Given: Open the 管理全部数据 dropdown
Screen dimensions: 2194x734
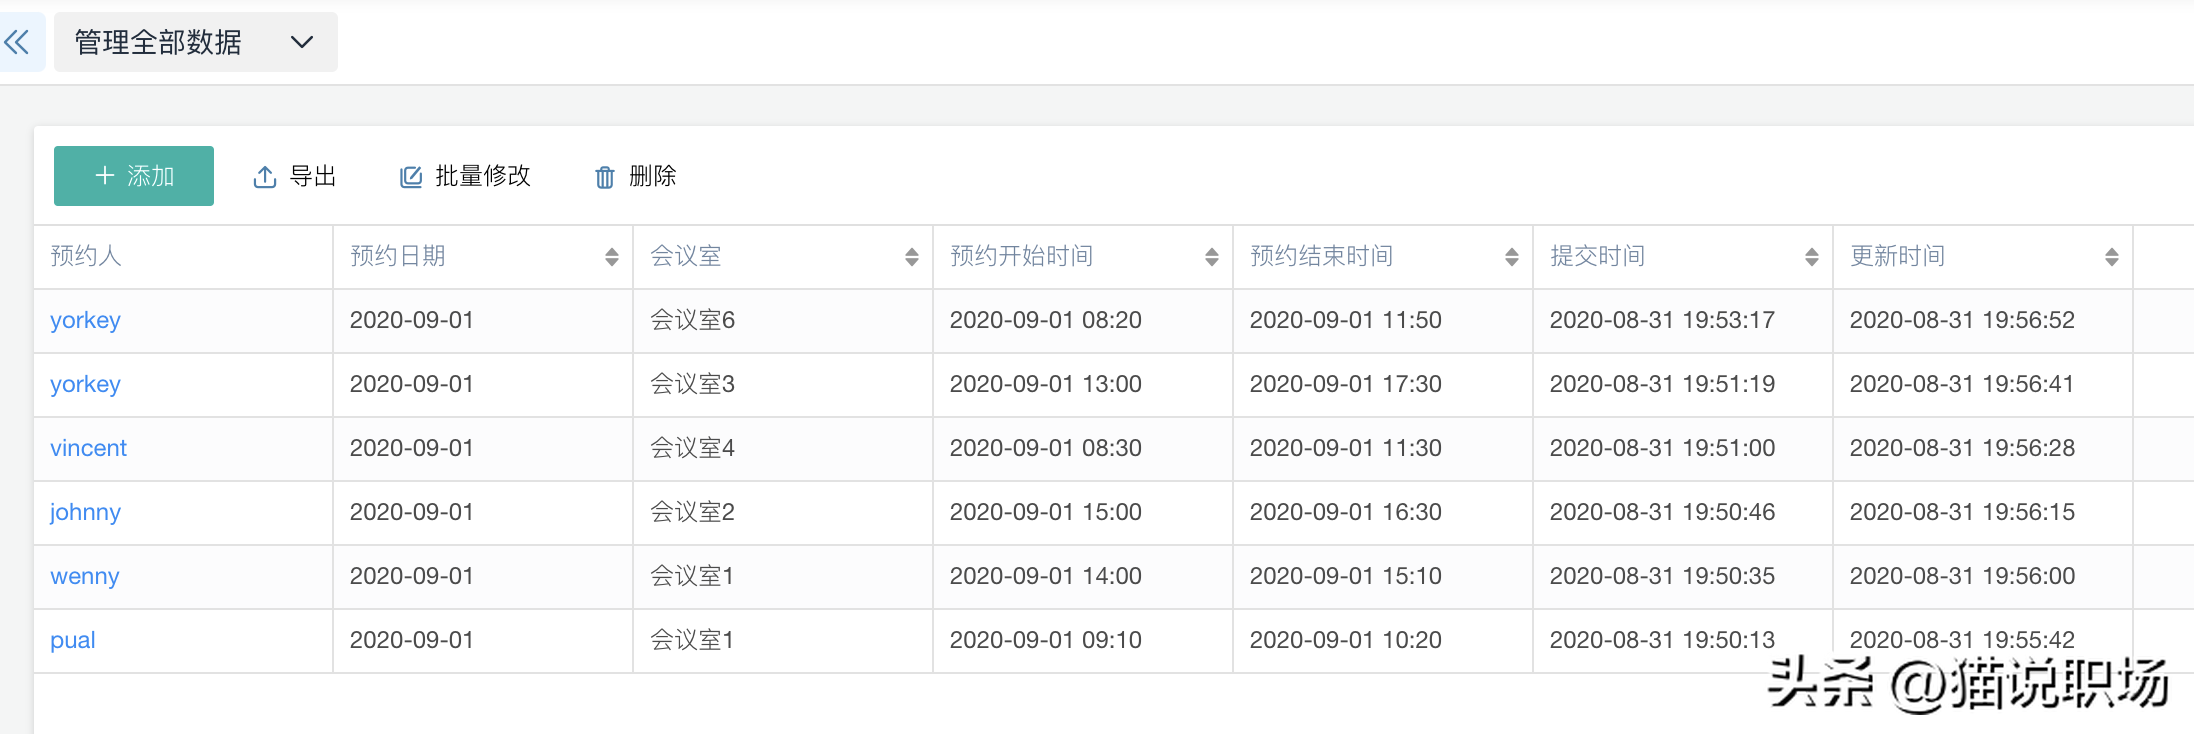Looking at the screenshot, I should (195, 42).
